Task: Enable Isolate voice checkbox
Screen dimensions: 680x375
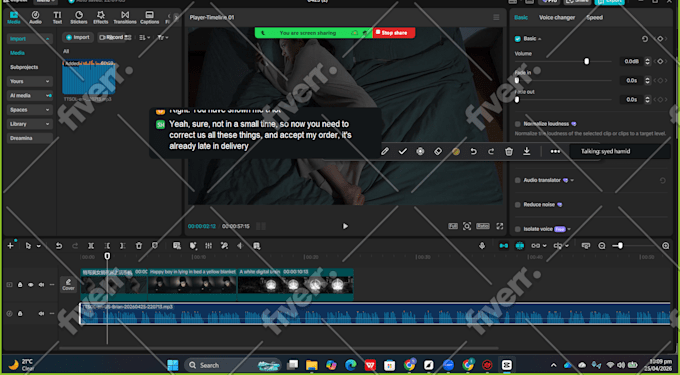Action: (517, 229)
